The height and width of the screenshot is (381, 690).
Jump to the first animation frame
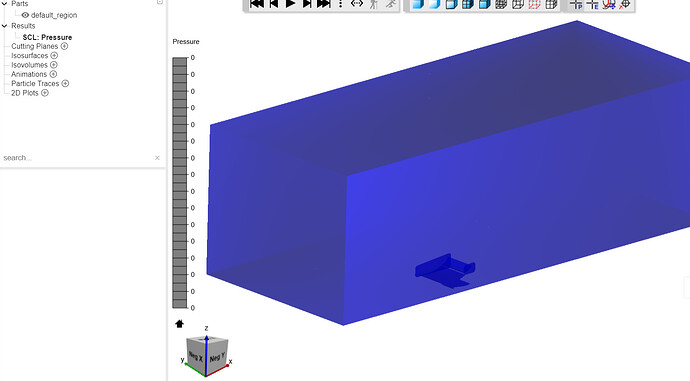(257, 4)
